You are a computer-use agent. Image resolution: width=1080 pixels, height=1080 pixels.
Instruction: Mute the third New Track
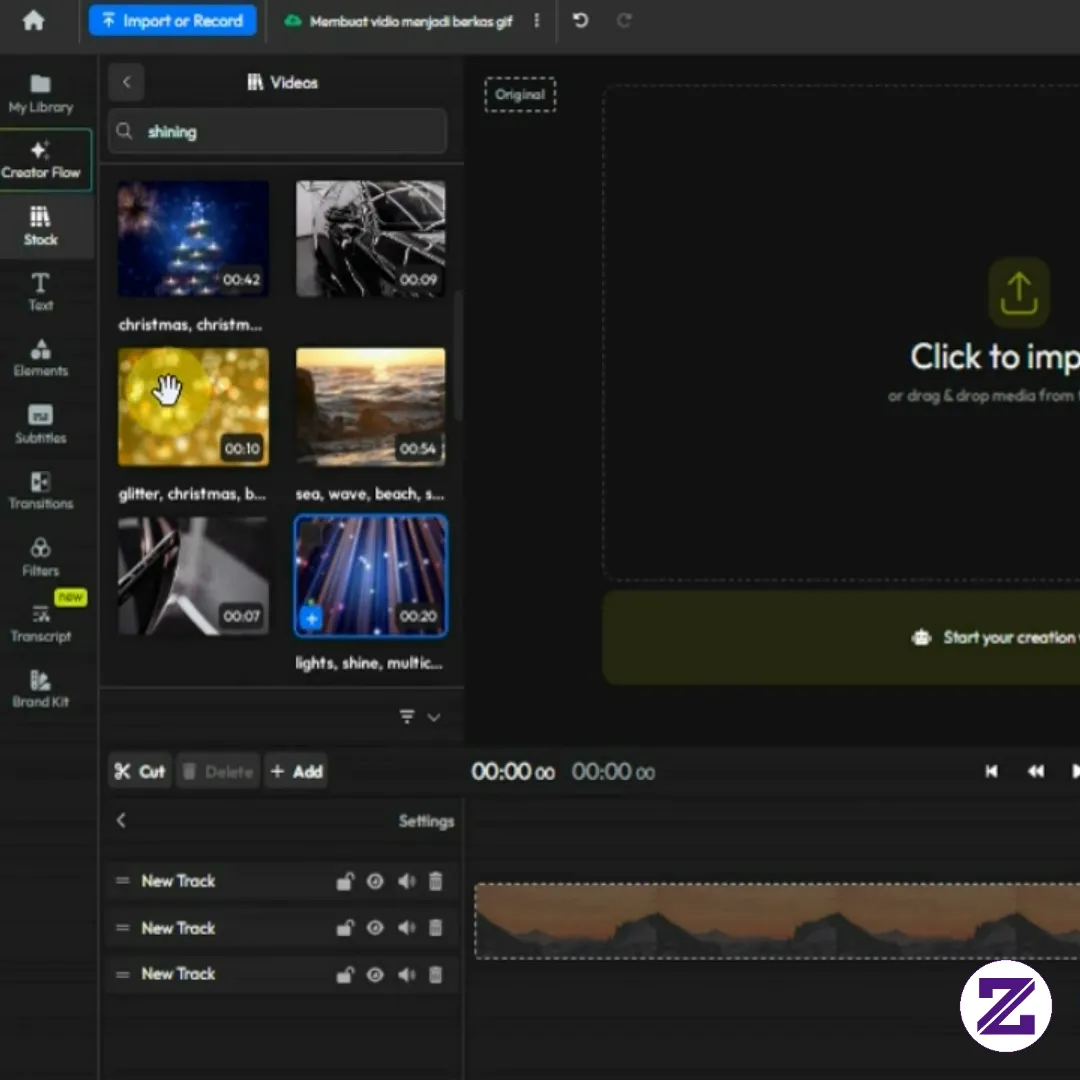[x=406, y=975]
